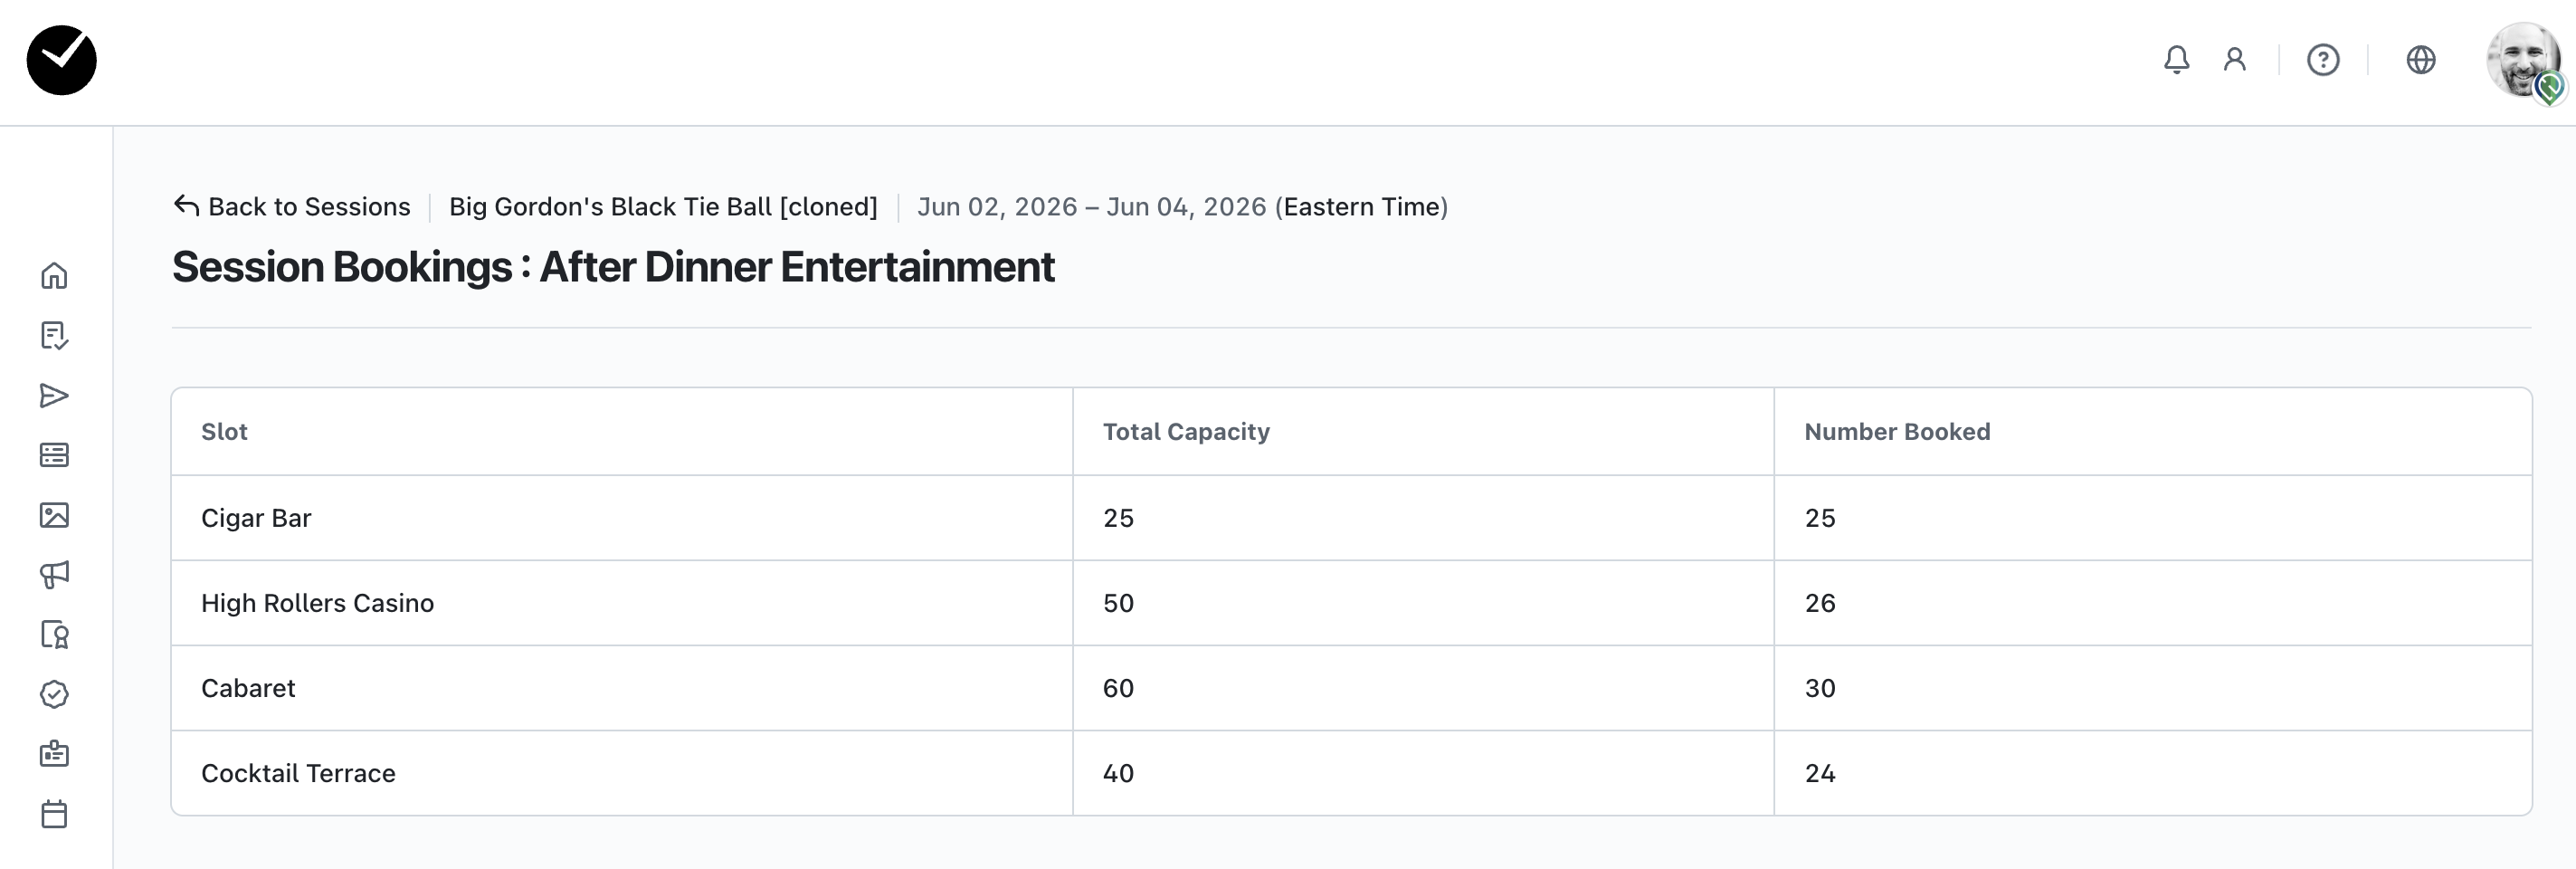Click the High Rollers Casino slot

click(x=317, y=603)
